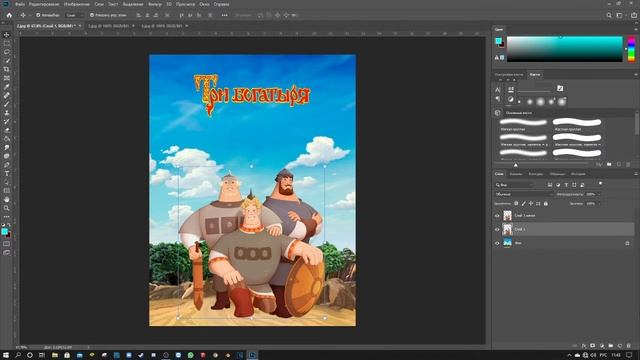This screenshot has height=360, width=640.
Task: Hide the selected Слой 1 layer
Action: [x=497, y=229]
